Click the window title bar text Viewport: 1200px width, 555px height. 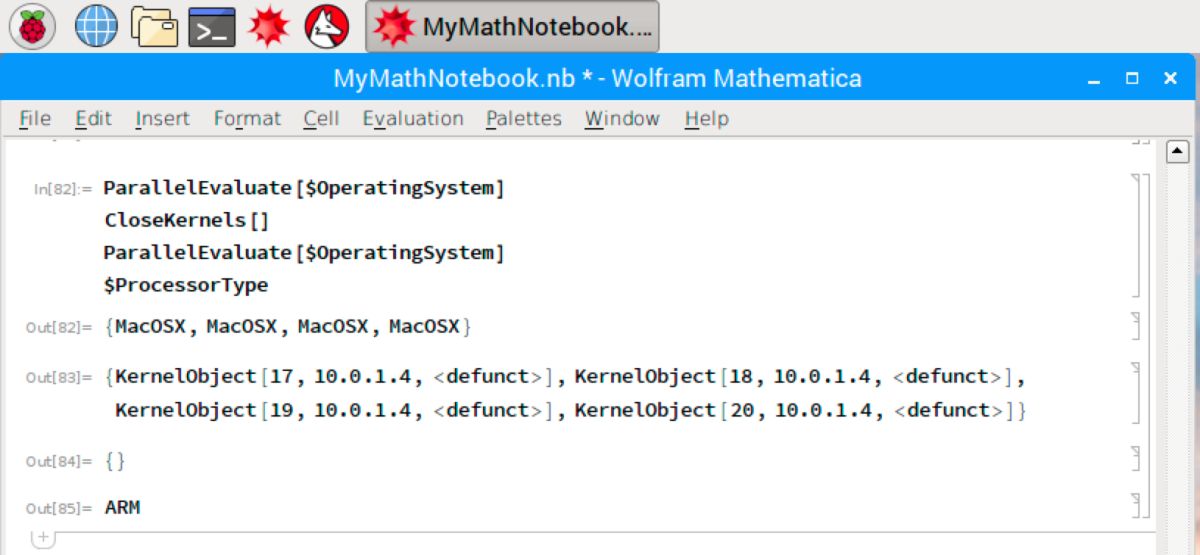point(597,78)
